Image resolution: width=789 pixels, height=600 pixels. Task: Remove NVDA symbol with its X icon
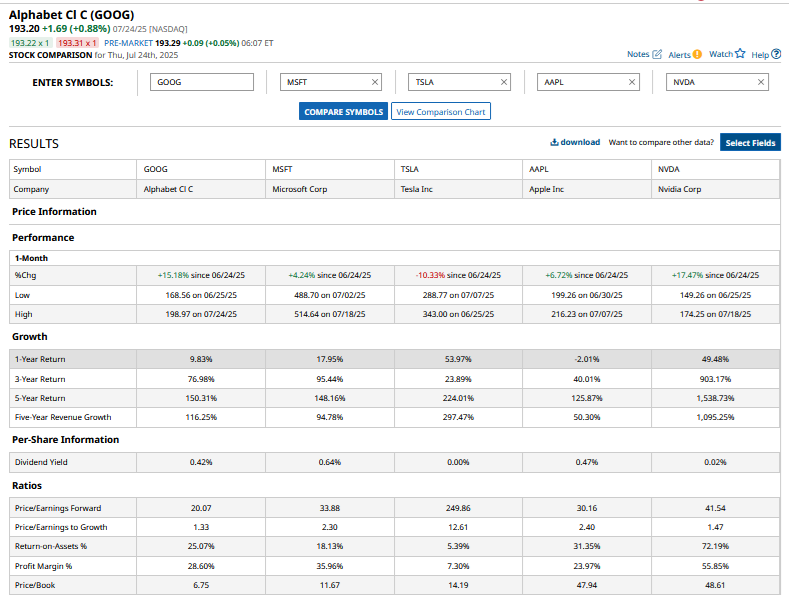pyautogui.click(x=761, y=82)
